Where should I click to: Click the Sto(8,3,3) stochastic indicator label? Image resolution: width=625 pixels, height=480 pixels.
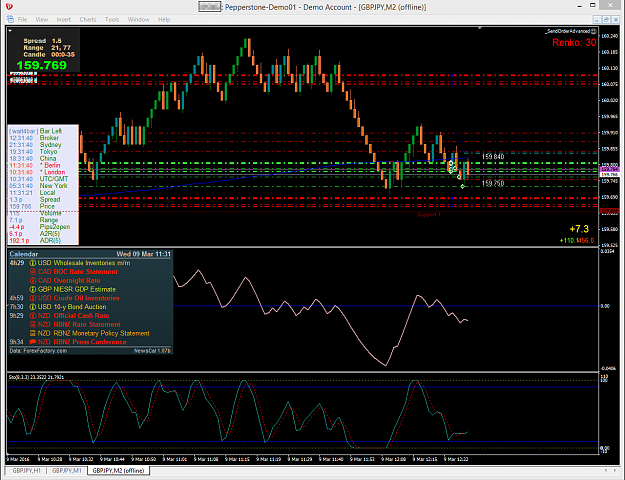[x=36, y=377]
